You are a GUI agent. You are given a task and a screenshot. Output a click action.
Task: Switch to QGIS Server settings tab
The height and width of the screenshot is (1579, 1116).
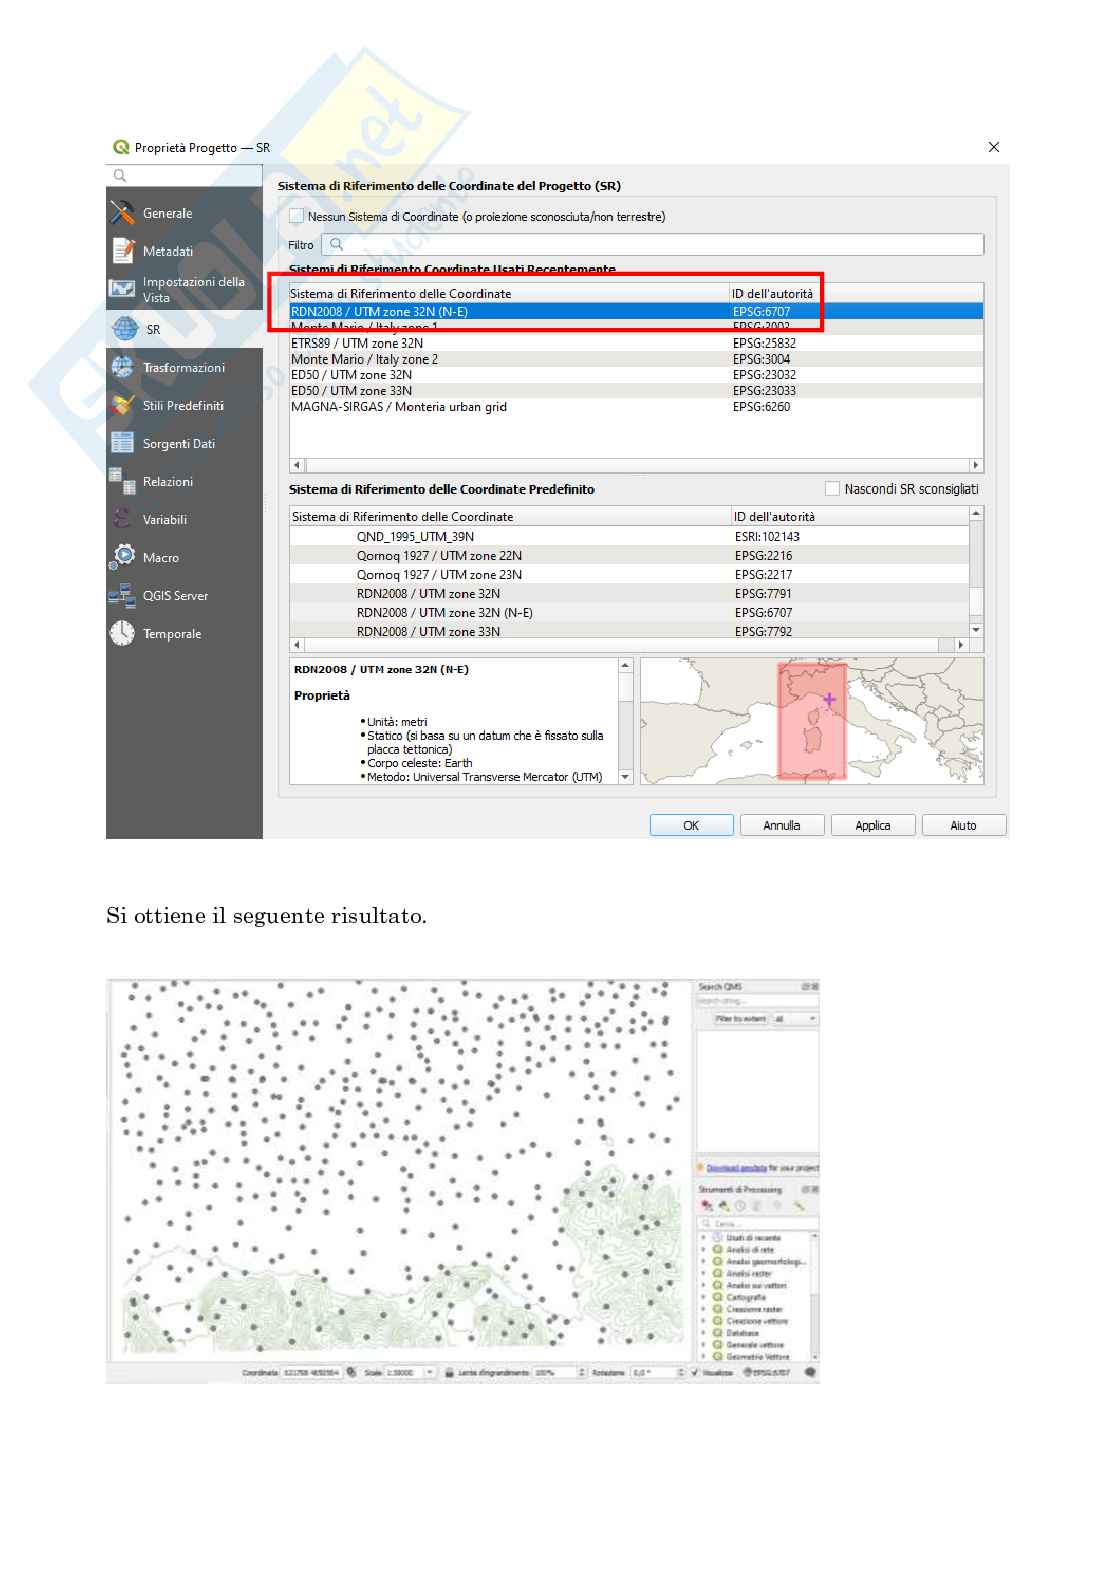pos(175,595)
